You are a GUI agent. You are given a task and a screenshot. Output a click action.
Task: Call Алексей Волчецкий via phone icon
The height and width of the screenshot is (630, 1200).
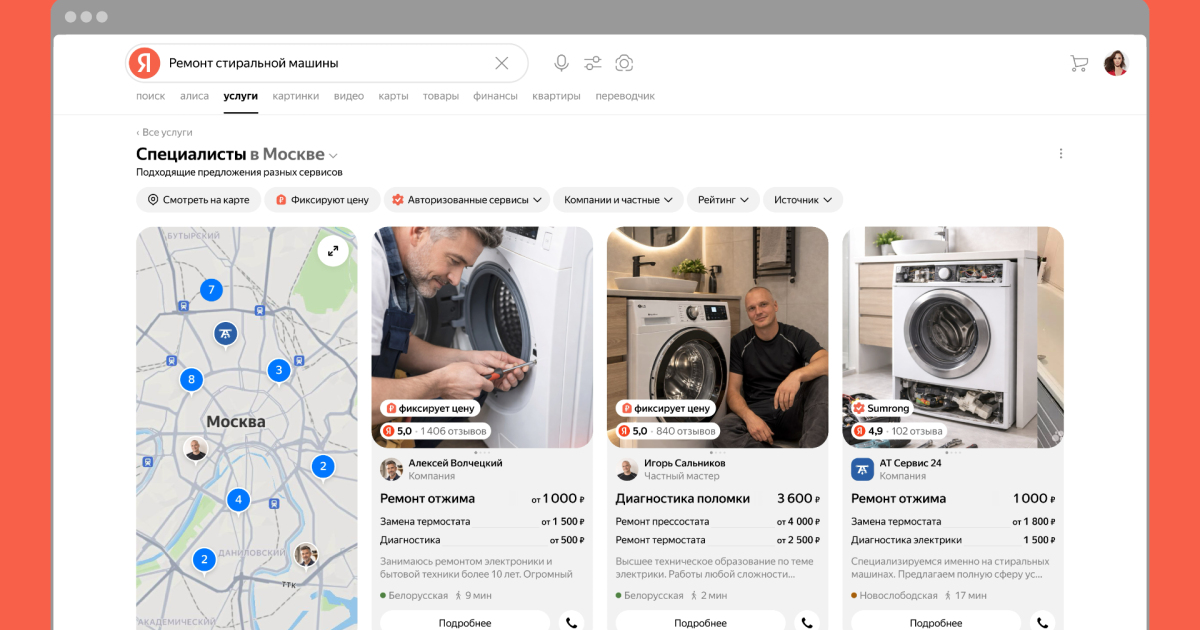click(x=572, y=622)
